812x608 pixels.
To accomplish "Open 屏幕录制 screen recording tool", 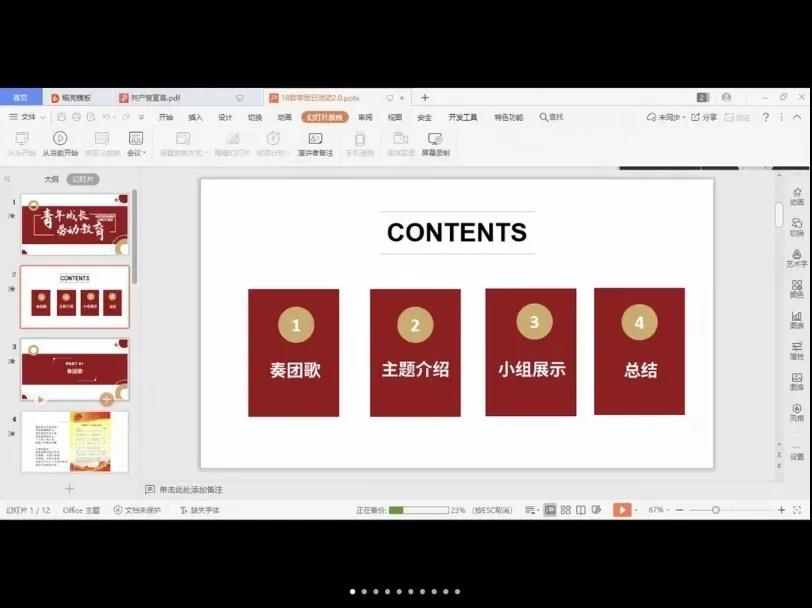I will [435, 142].
